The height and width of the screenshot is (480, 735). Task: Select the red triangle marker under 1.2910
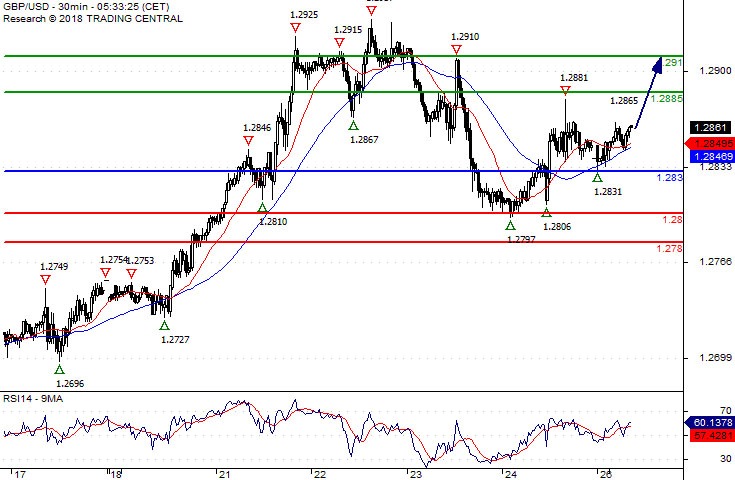click(457, 50)
